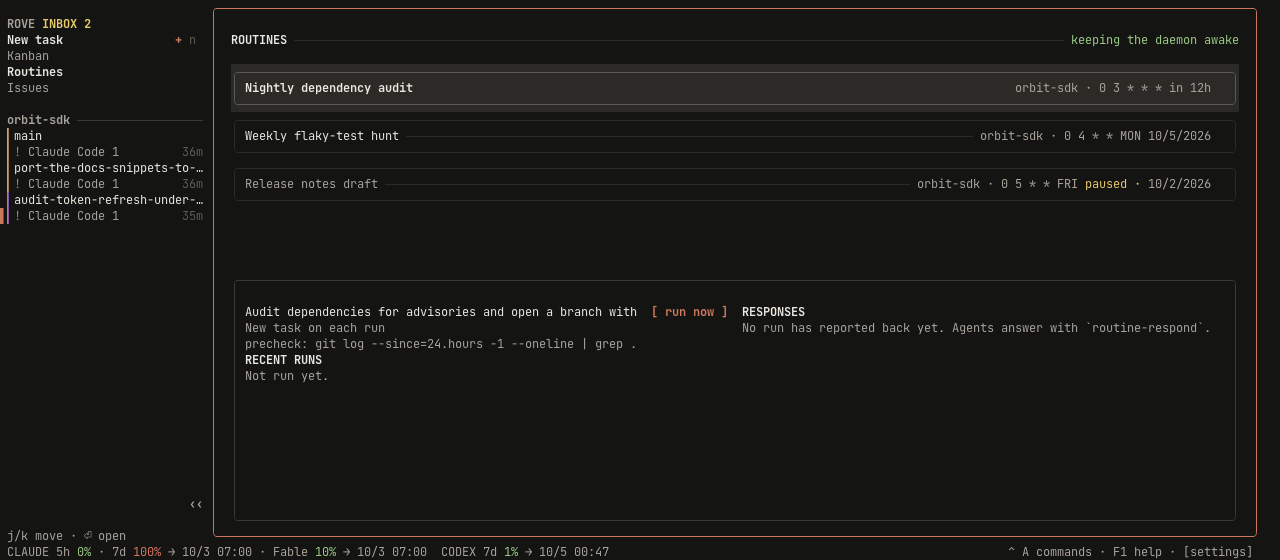Click 'New task on each run' text
The image size is (1280, 560).
tap(315, 328)
